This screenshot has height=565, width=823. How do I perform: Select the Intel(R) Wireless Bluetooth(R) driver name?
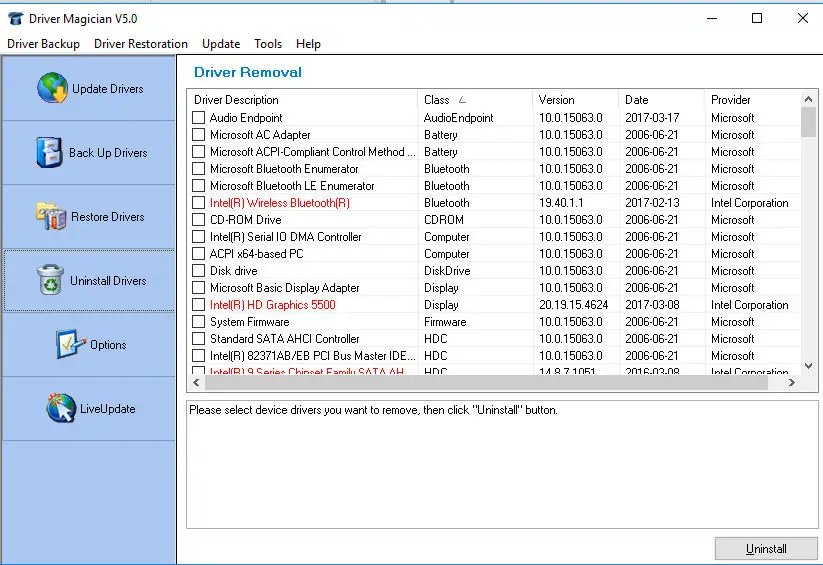point(280,203)
